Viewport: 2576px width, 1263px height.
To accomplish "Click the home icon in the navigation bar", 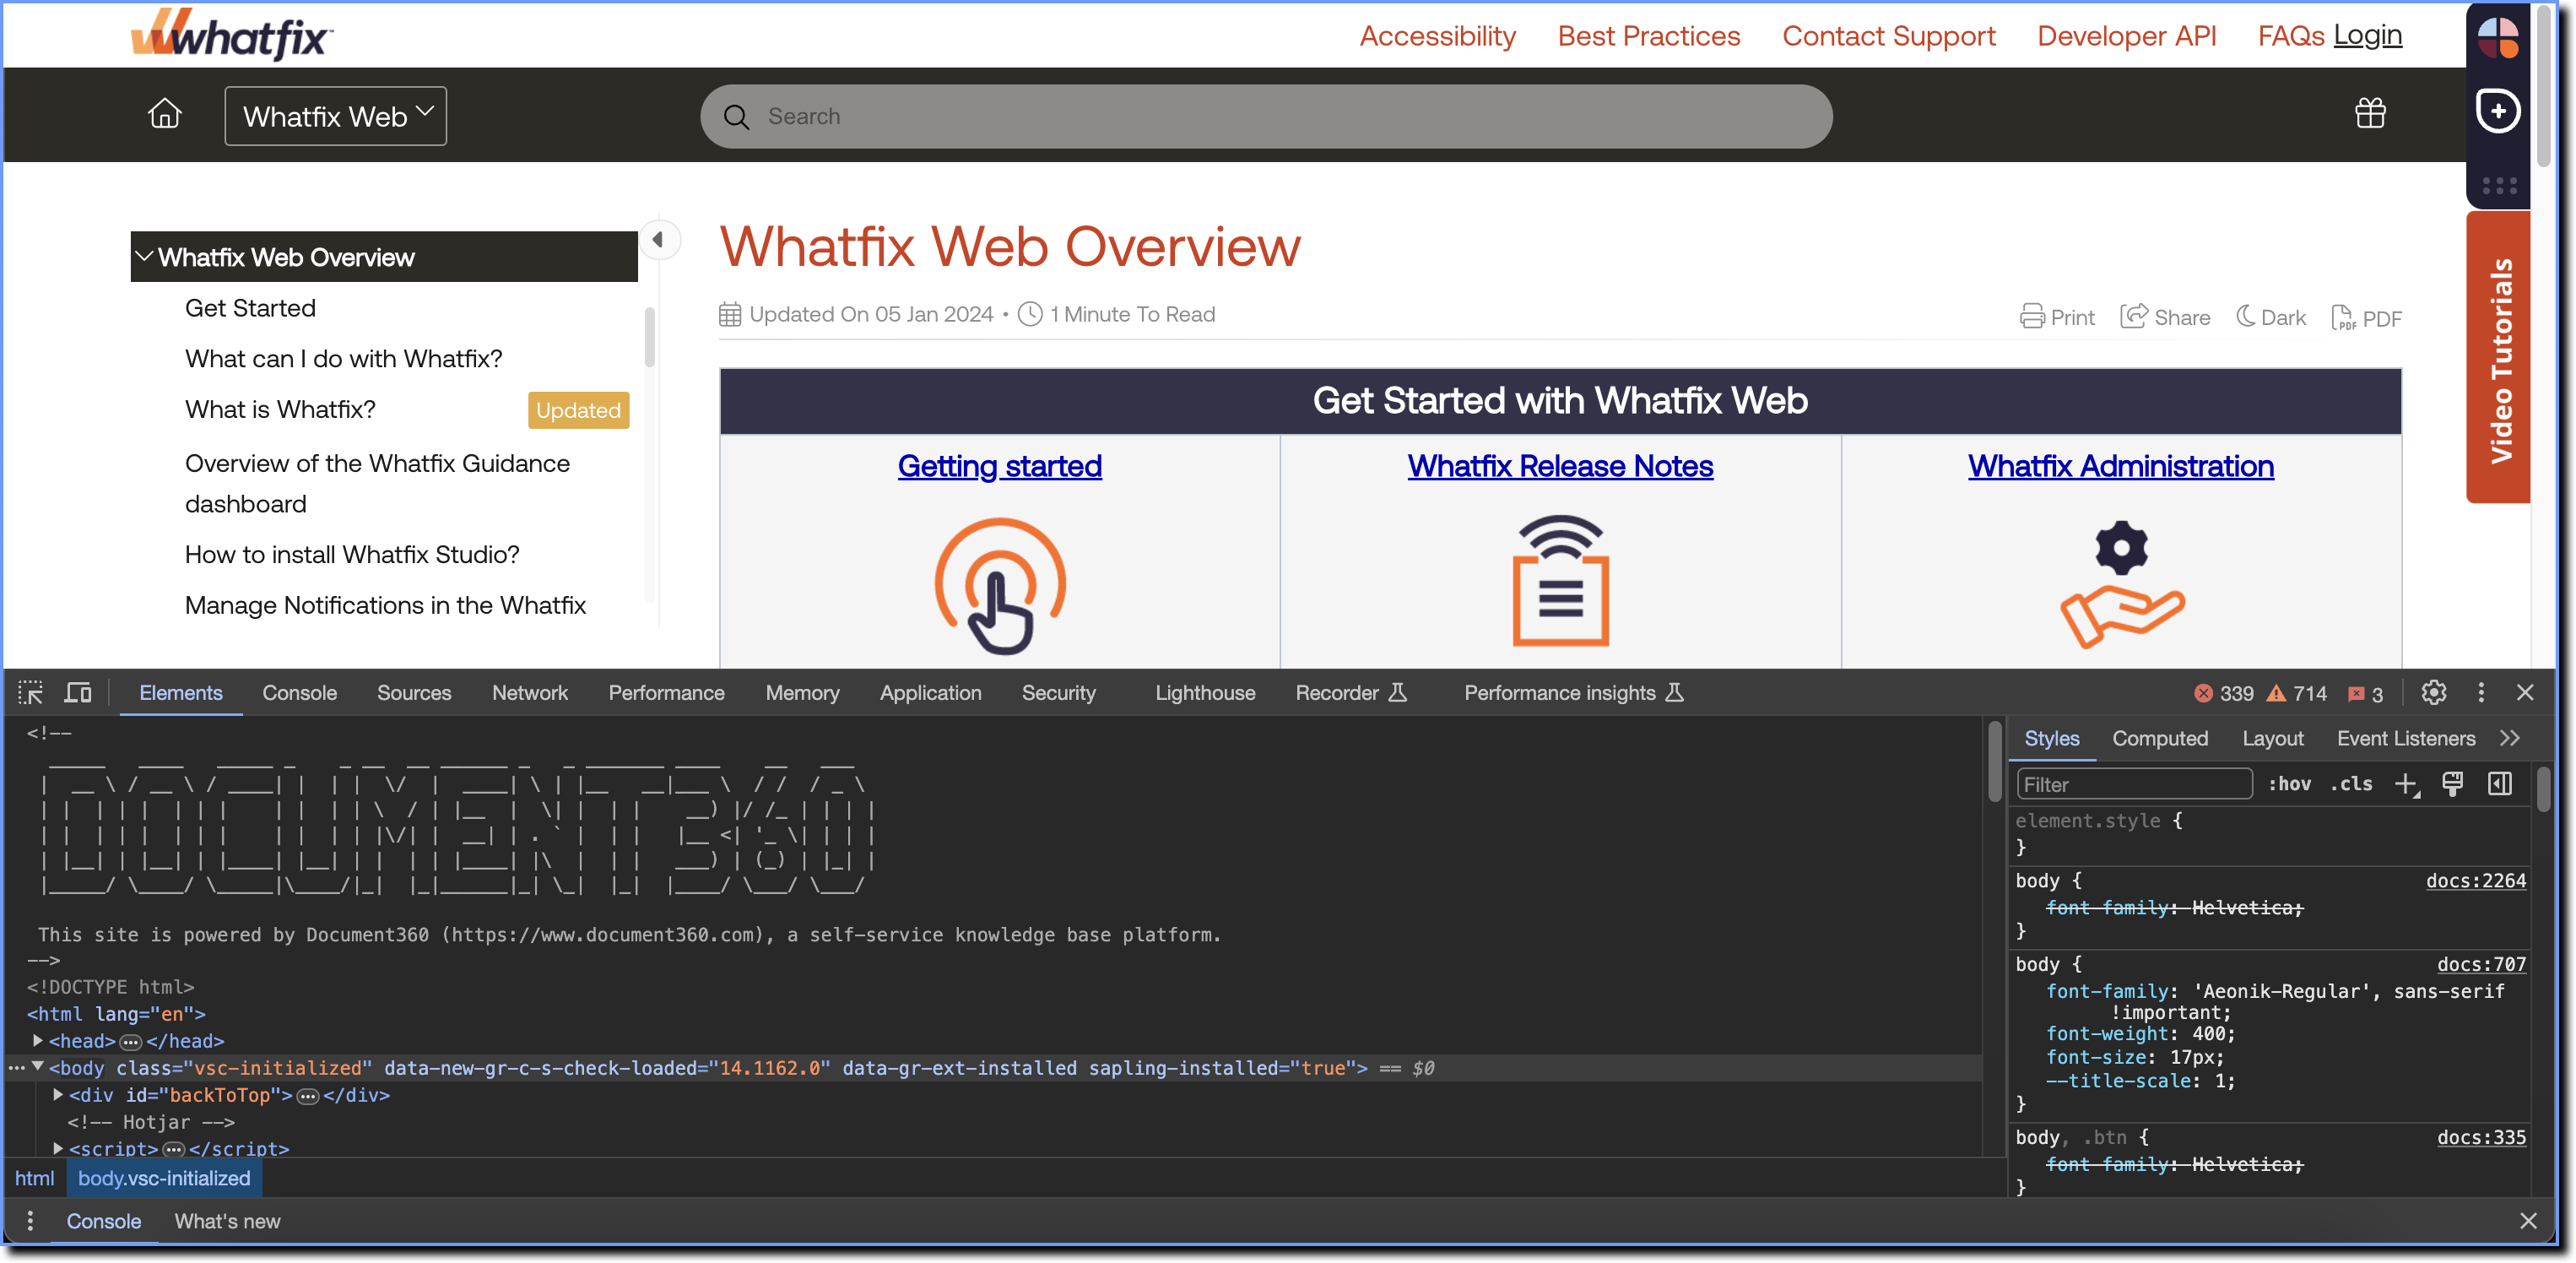I will [164, 115].
